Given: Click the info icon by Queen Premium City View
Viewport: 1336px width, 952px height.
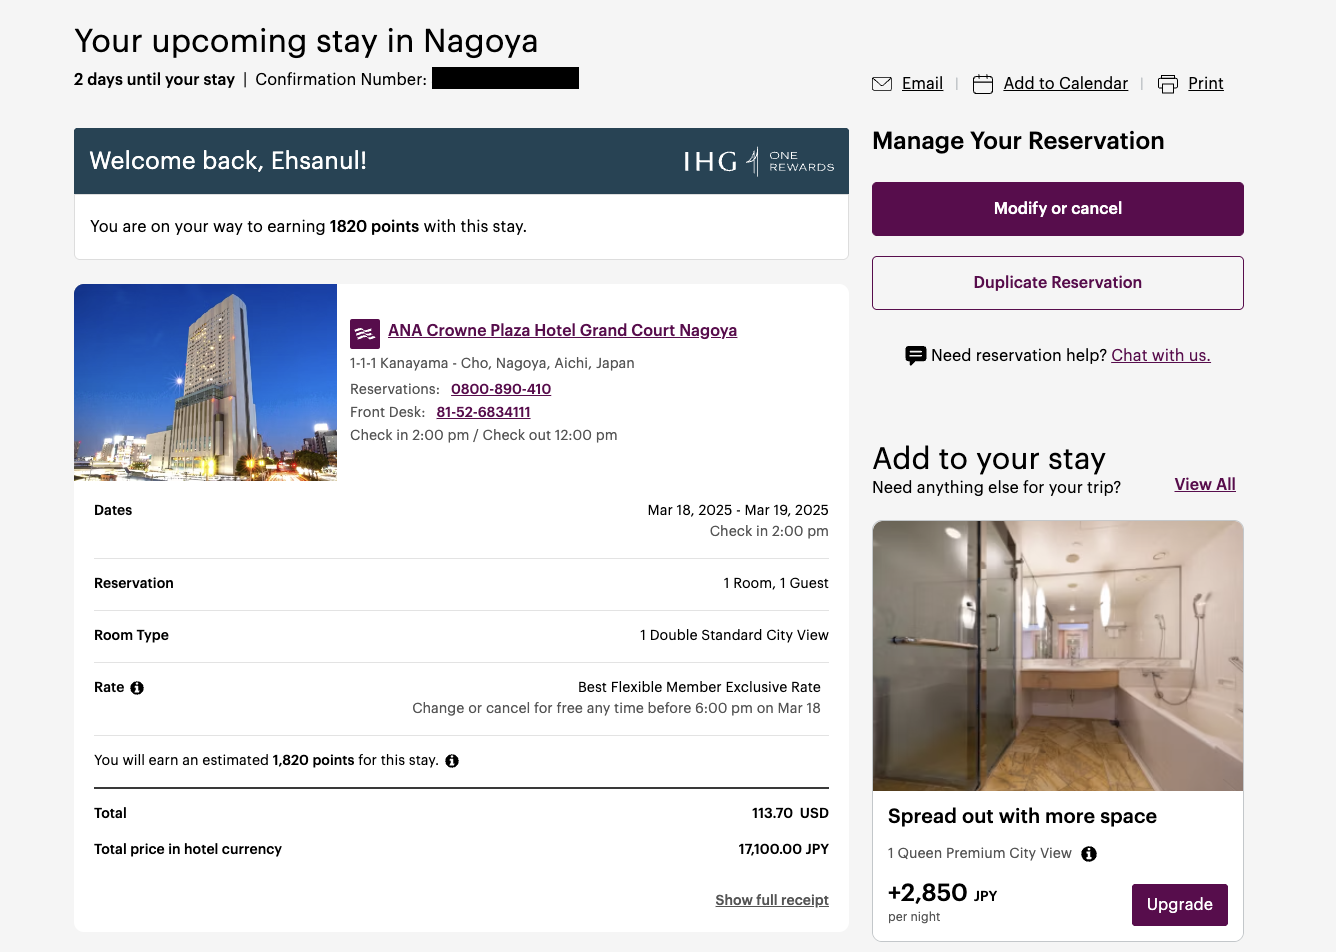Looking at the screenshot, I should coord(1089,854).
